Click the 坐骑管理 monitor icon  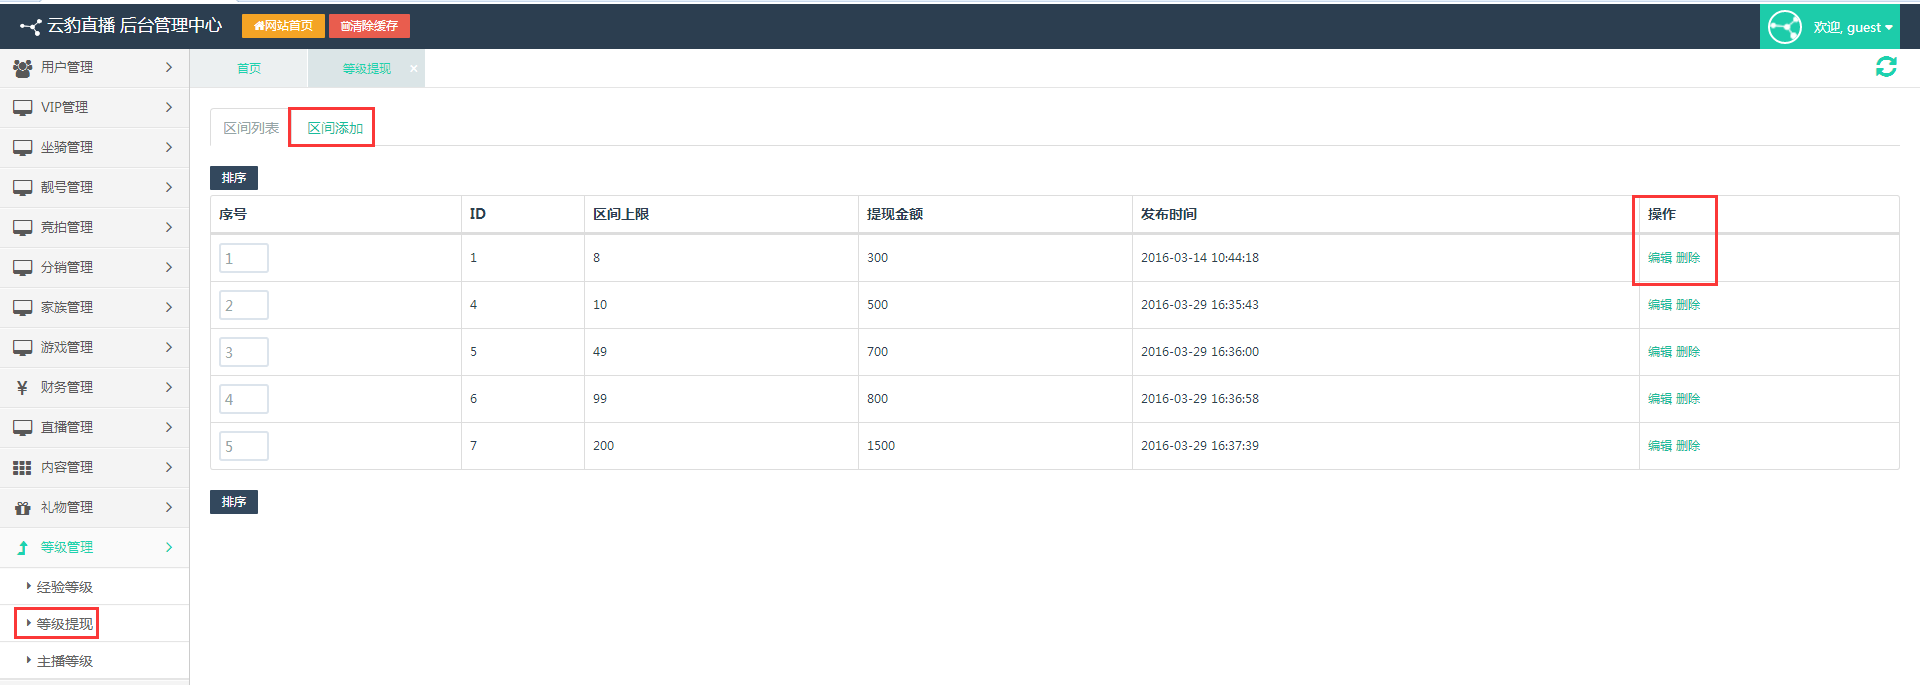pyautogui.click(x=22, y=148)
